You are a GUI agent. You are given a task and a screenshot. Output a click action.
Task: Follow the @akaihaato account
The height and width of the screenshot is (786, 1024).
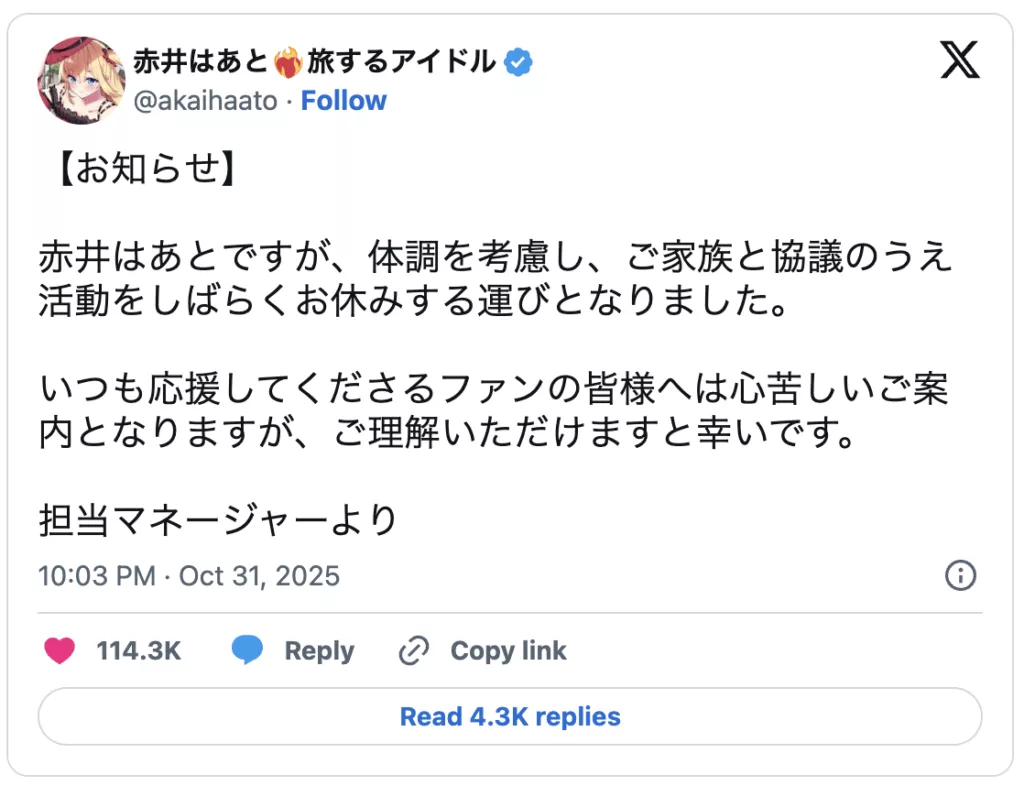pos(344,101)
